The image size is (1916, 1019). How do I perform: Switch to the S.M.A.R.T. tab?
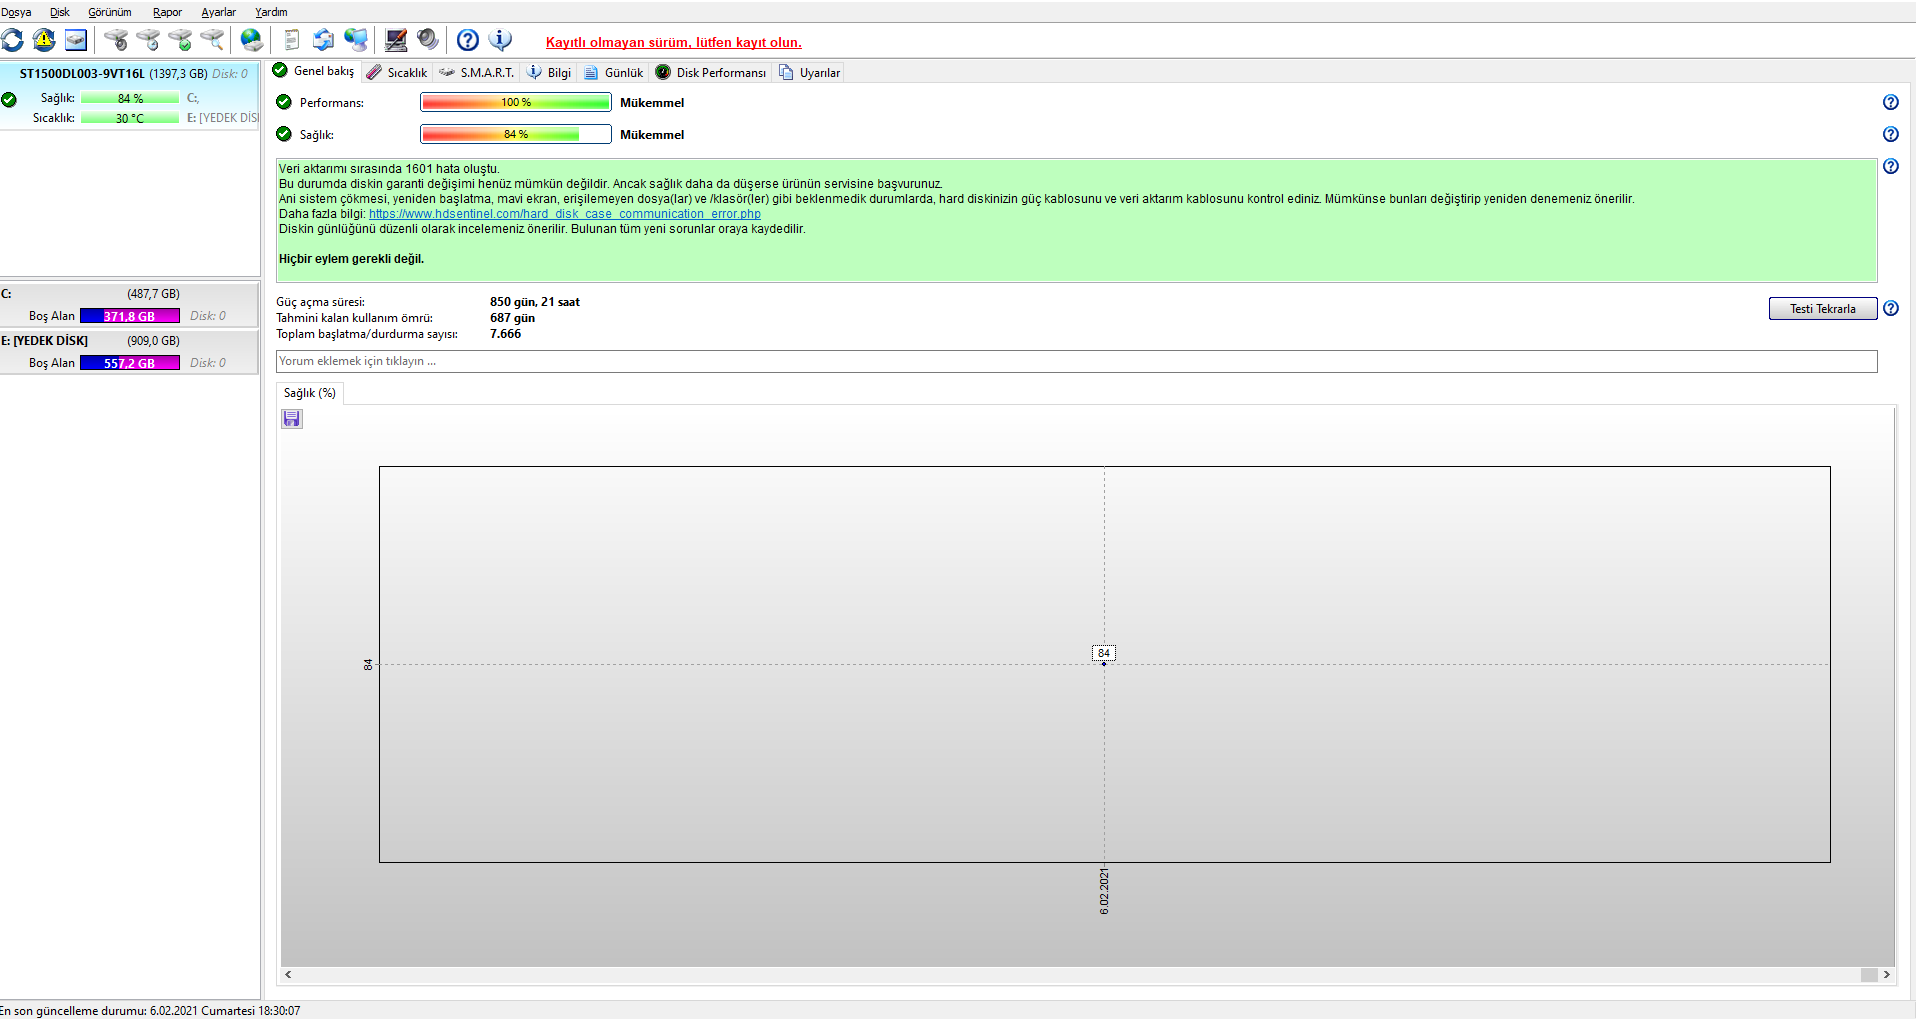tap(476, 72)
